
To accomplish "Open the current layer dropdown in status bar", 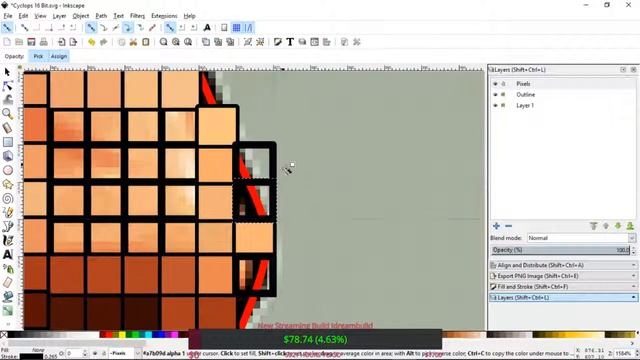I will (124, 353).
